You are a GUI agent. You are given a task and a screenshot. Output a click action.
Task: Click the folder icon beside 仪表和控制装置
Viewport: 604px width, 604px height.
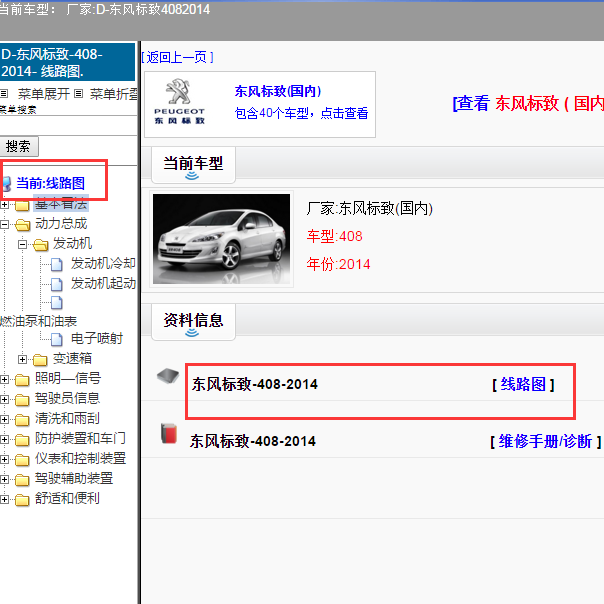tap(22, 460)
